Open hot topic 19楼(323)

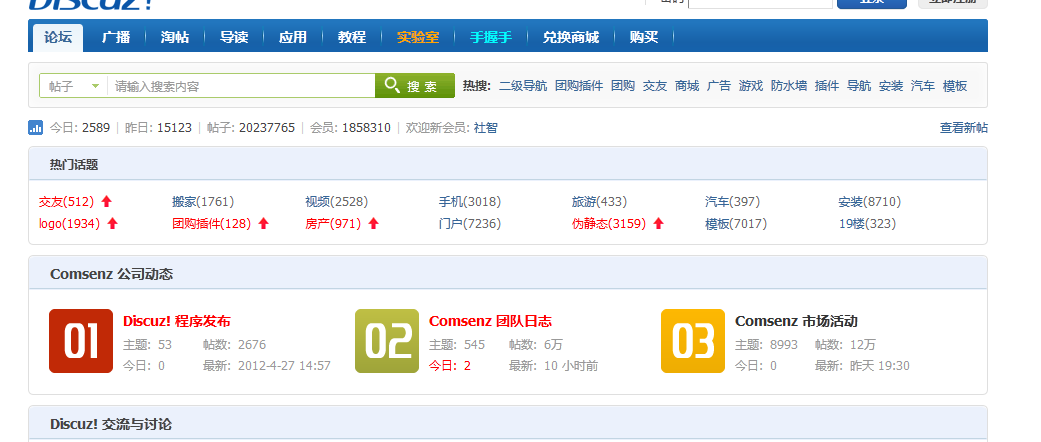[867, 224]
